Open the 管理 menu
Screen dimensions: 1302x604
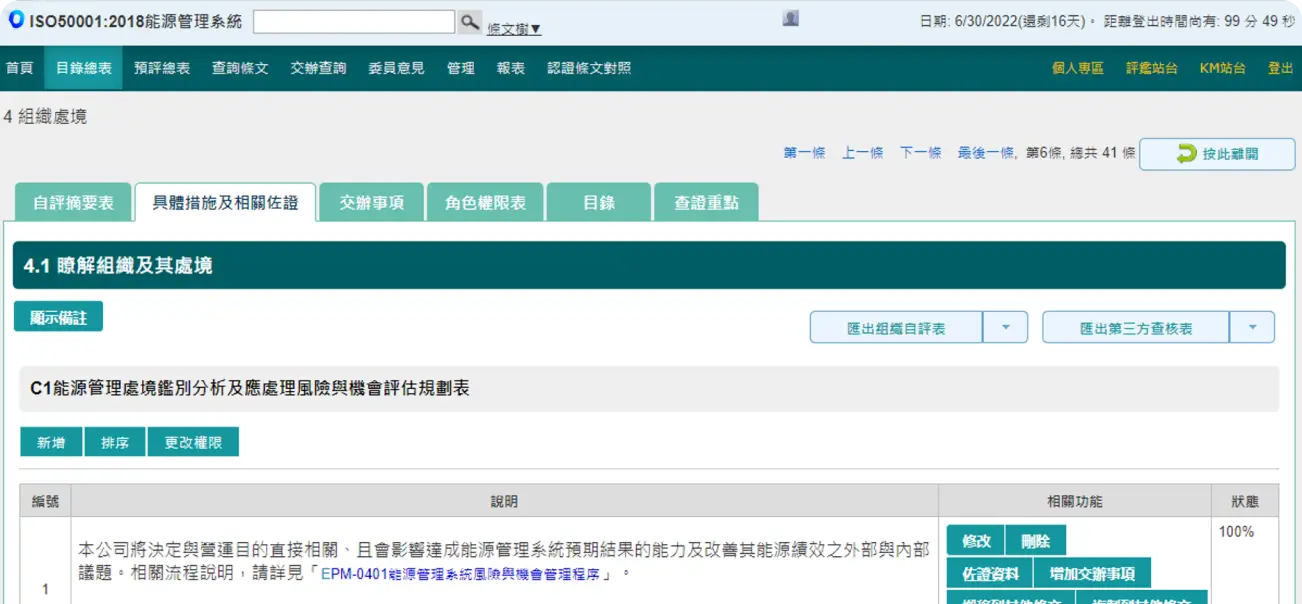coord(460,69)
